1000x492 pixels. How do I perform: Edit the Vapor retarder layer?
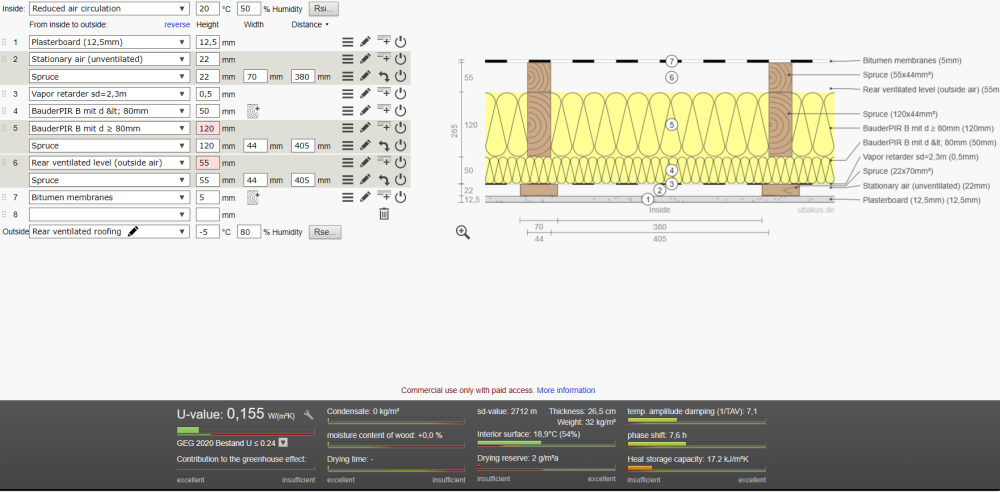point(365,94)
